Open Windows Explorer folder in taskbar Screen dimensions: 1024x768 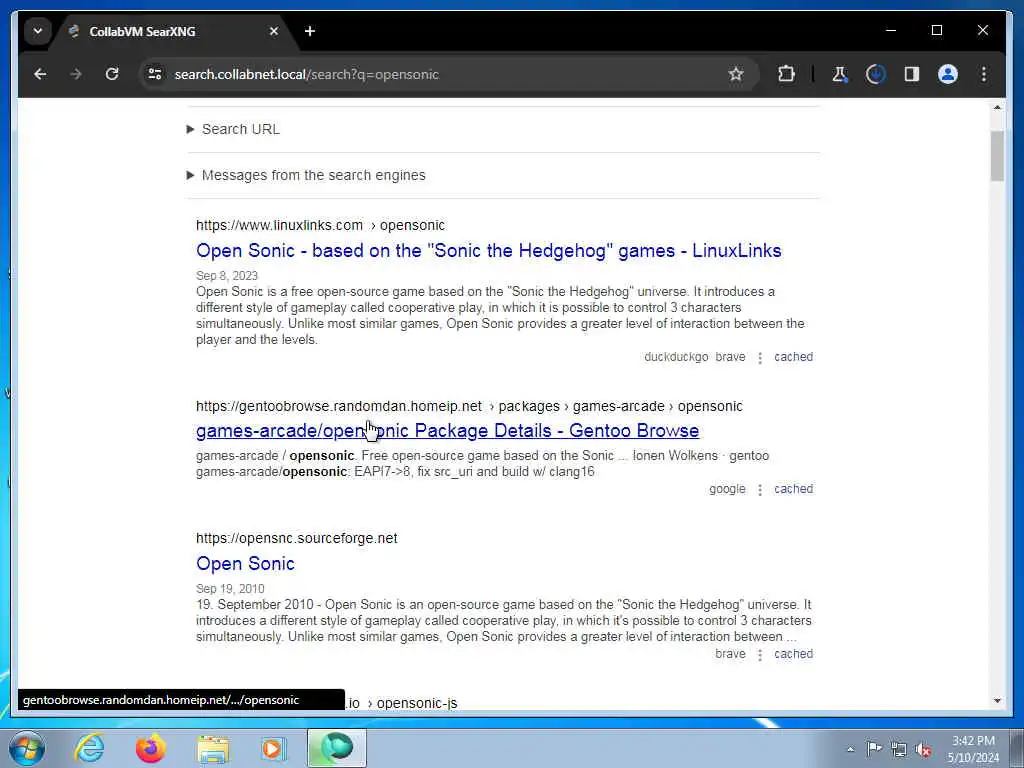213,749
